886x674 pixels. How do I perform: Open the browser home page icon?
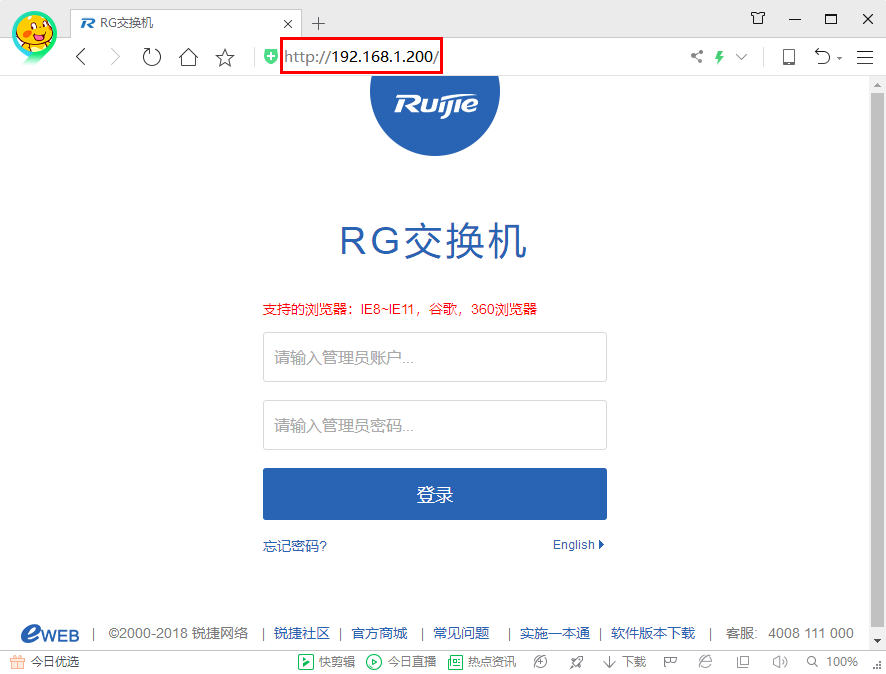(x=188, y=57)
